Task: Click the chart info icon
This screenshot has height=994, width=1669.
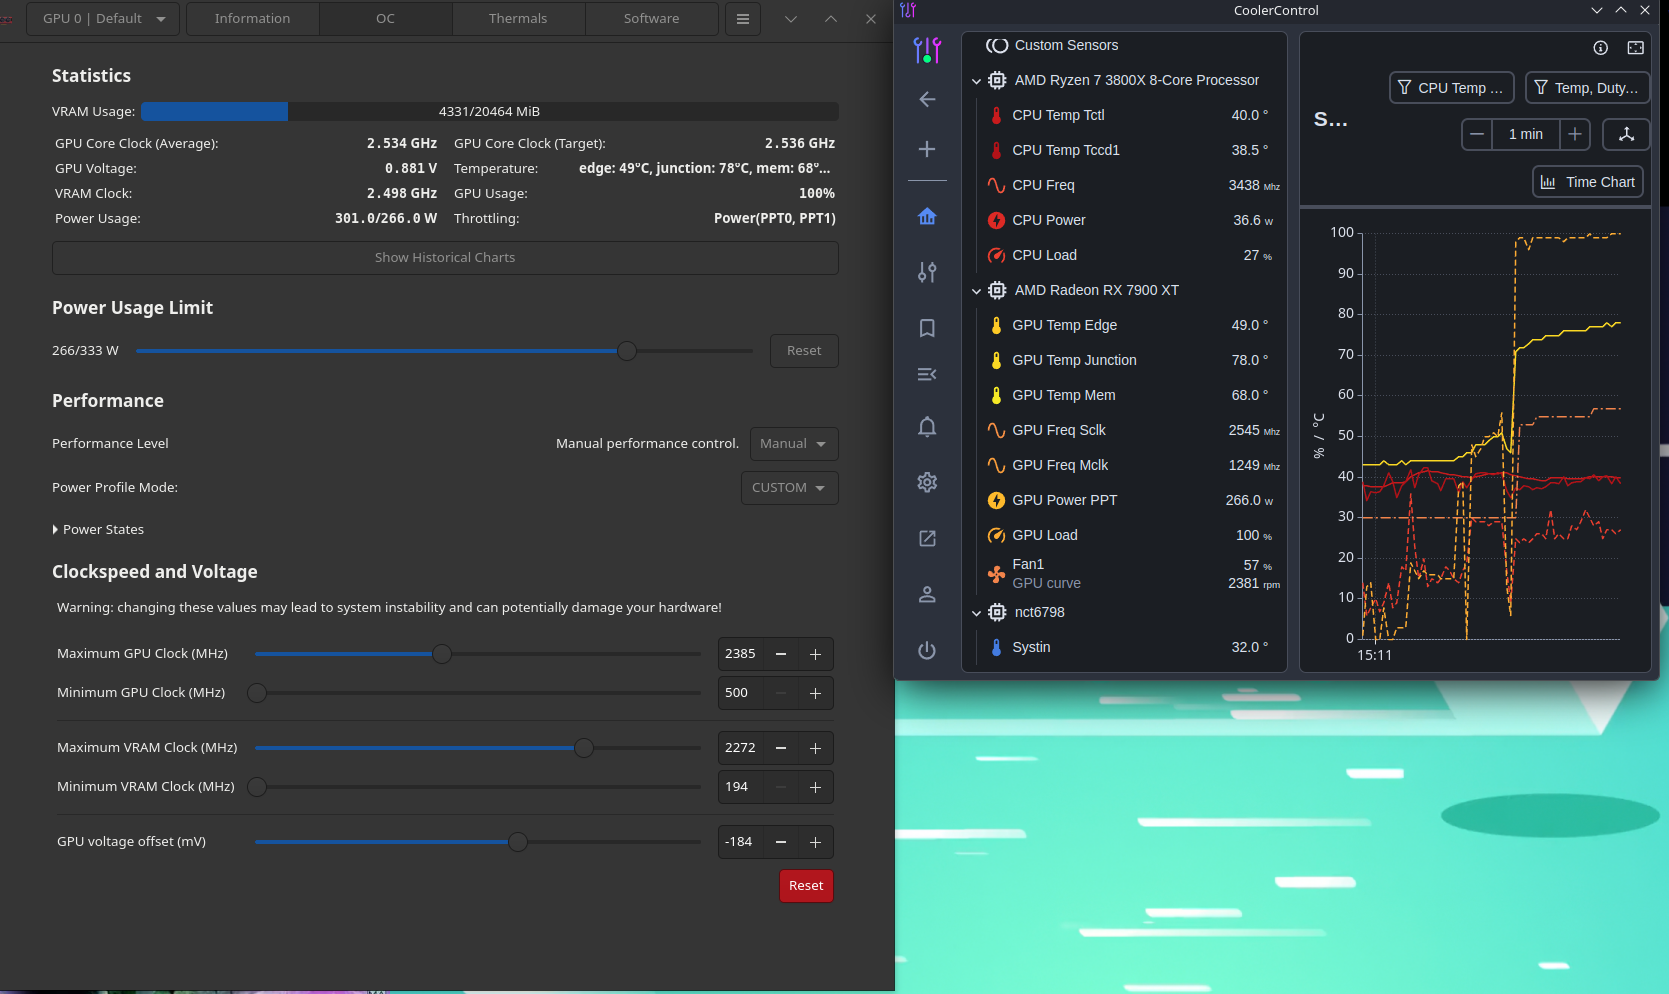Action: click(1600, 47)
